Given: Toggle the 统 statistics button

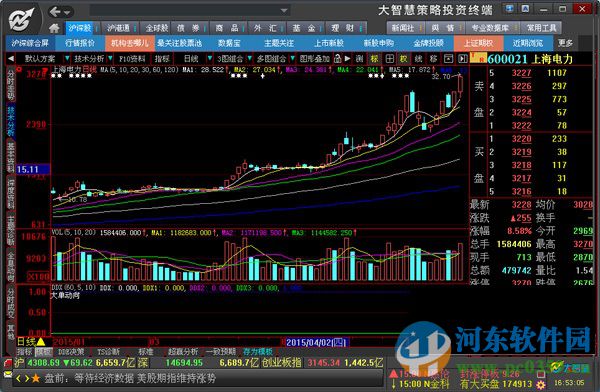Looking at the screenshot, I should pos(419,59).
